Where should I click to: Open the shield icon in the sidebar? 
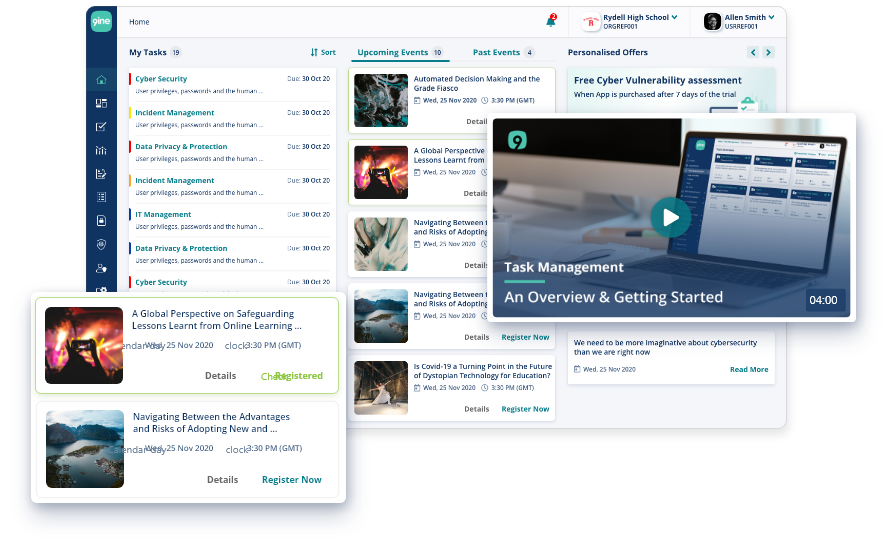coord(101,244)
